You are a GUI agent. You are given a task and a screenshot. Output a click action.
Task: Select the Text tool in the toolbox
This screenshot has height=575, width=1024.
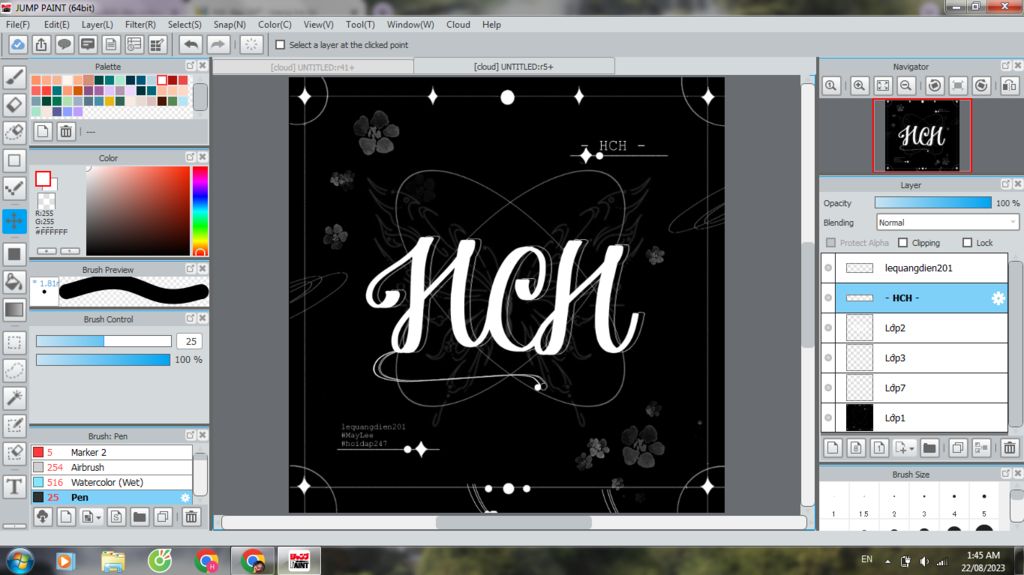tap(15, 486)
